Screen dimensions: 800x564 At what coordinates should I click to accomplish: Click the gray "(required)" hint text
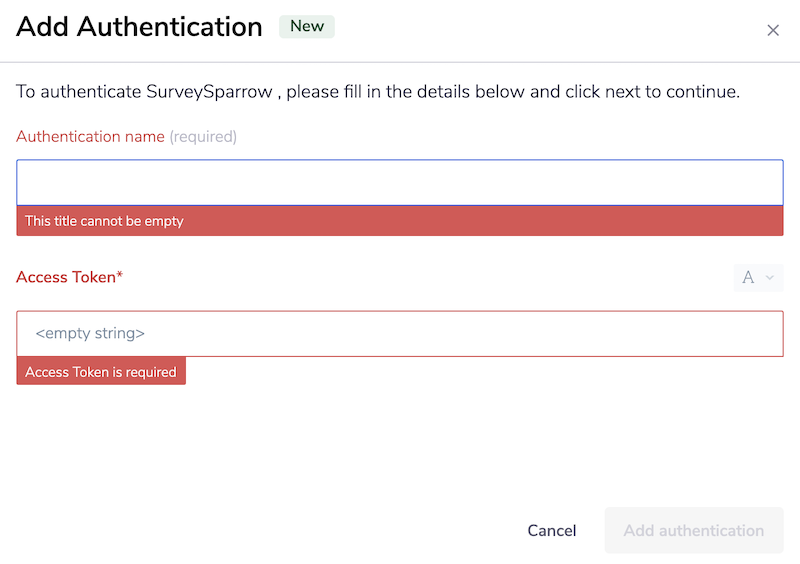[x=203, y=136]
